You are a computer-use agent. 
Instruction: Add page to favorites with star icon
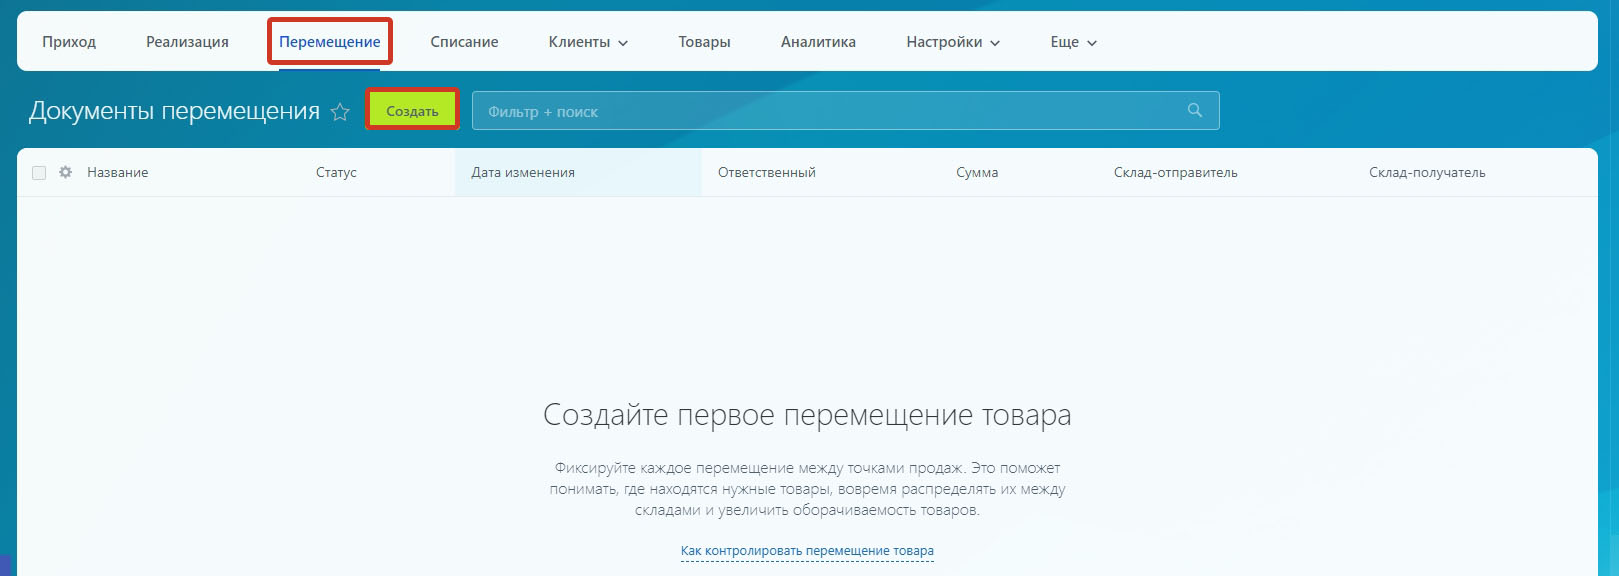340,112
